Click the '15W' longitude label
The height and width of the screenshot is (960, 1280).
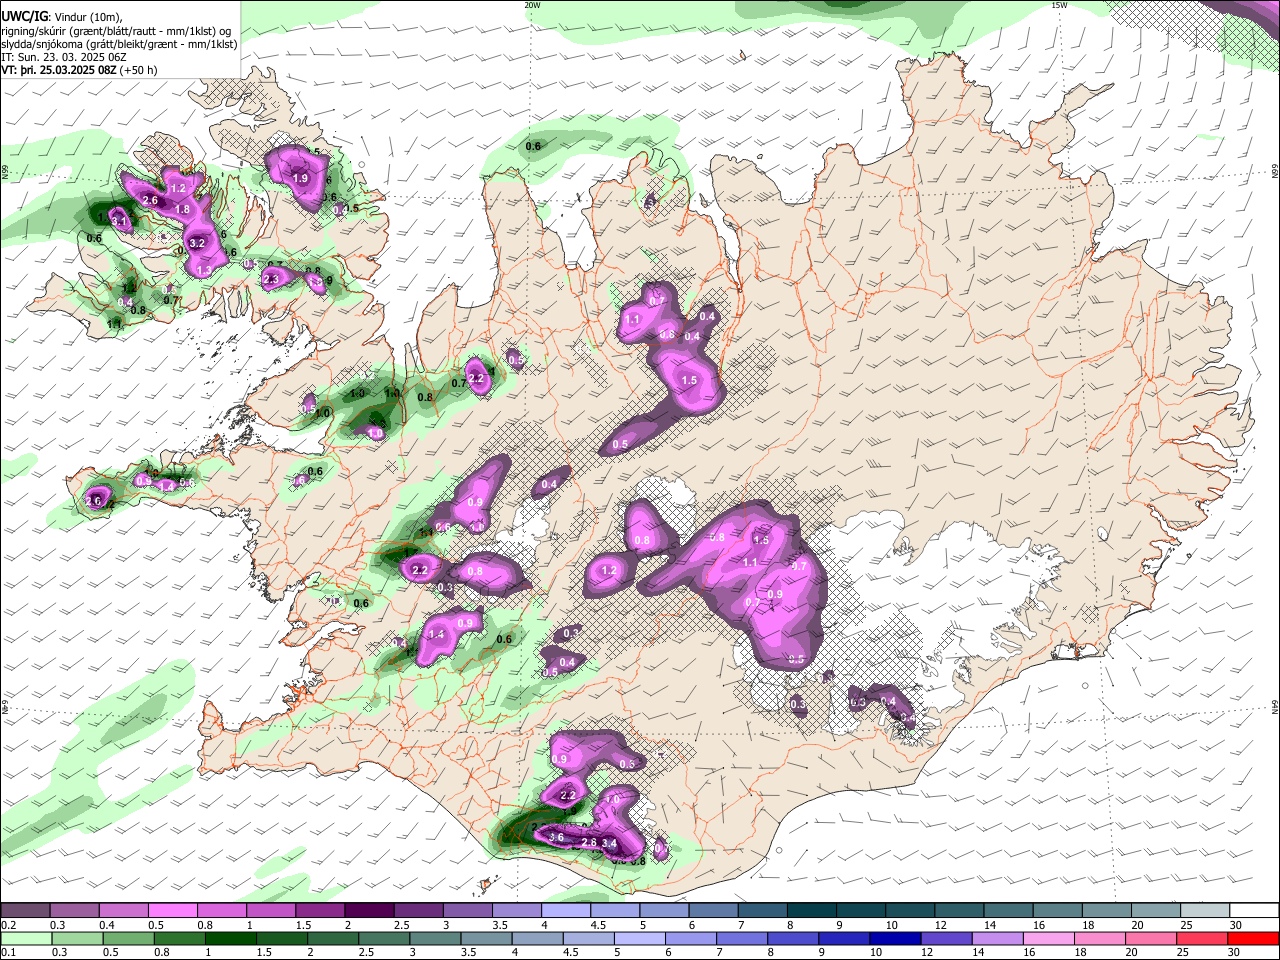pos(1059,5)
